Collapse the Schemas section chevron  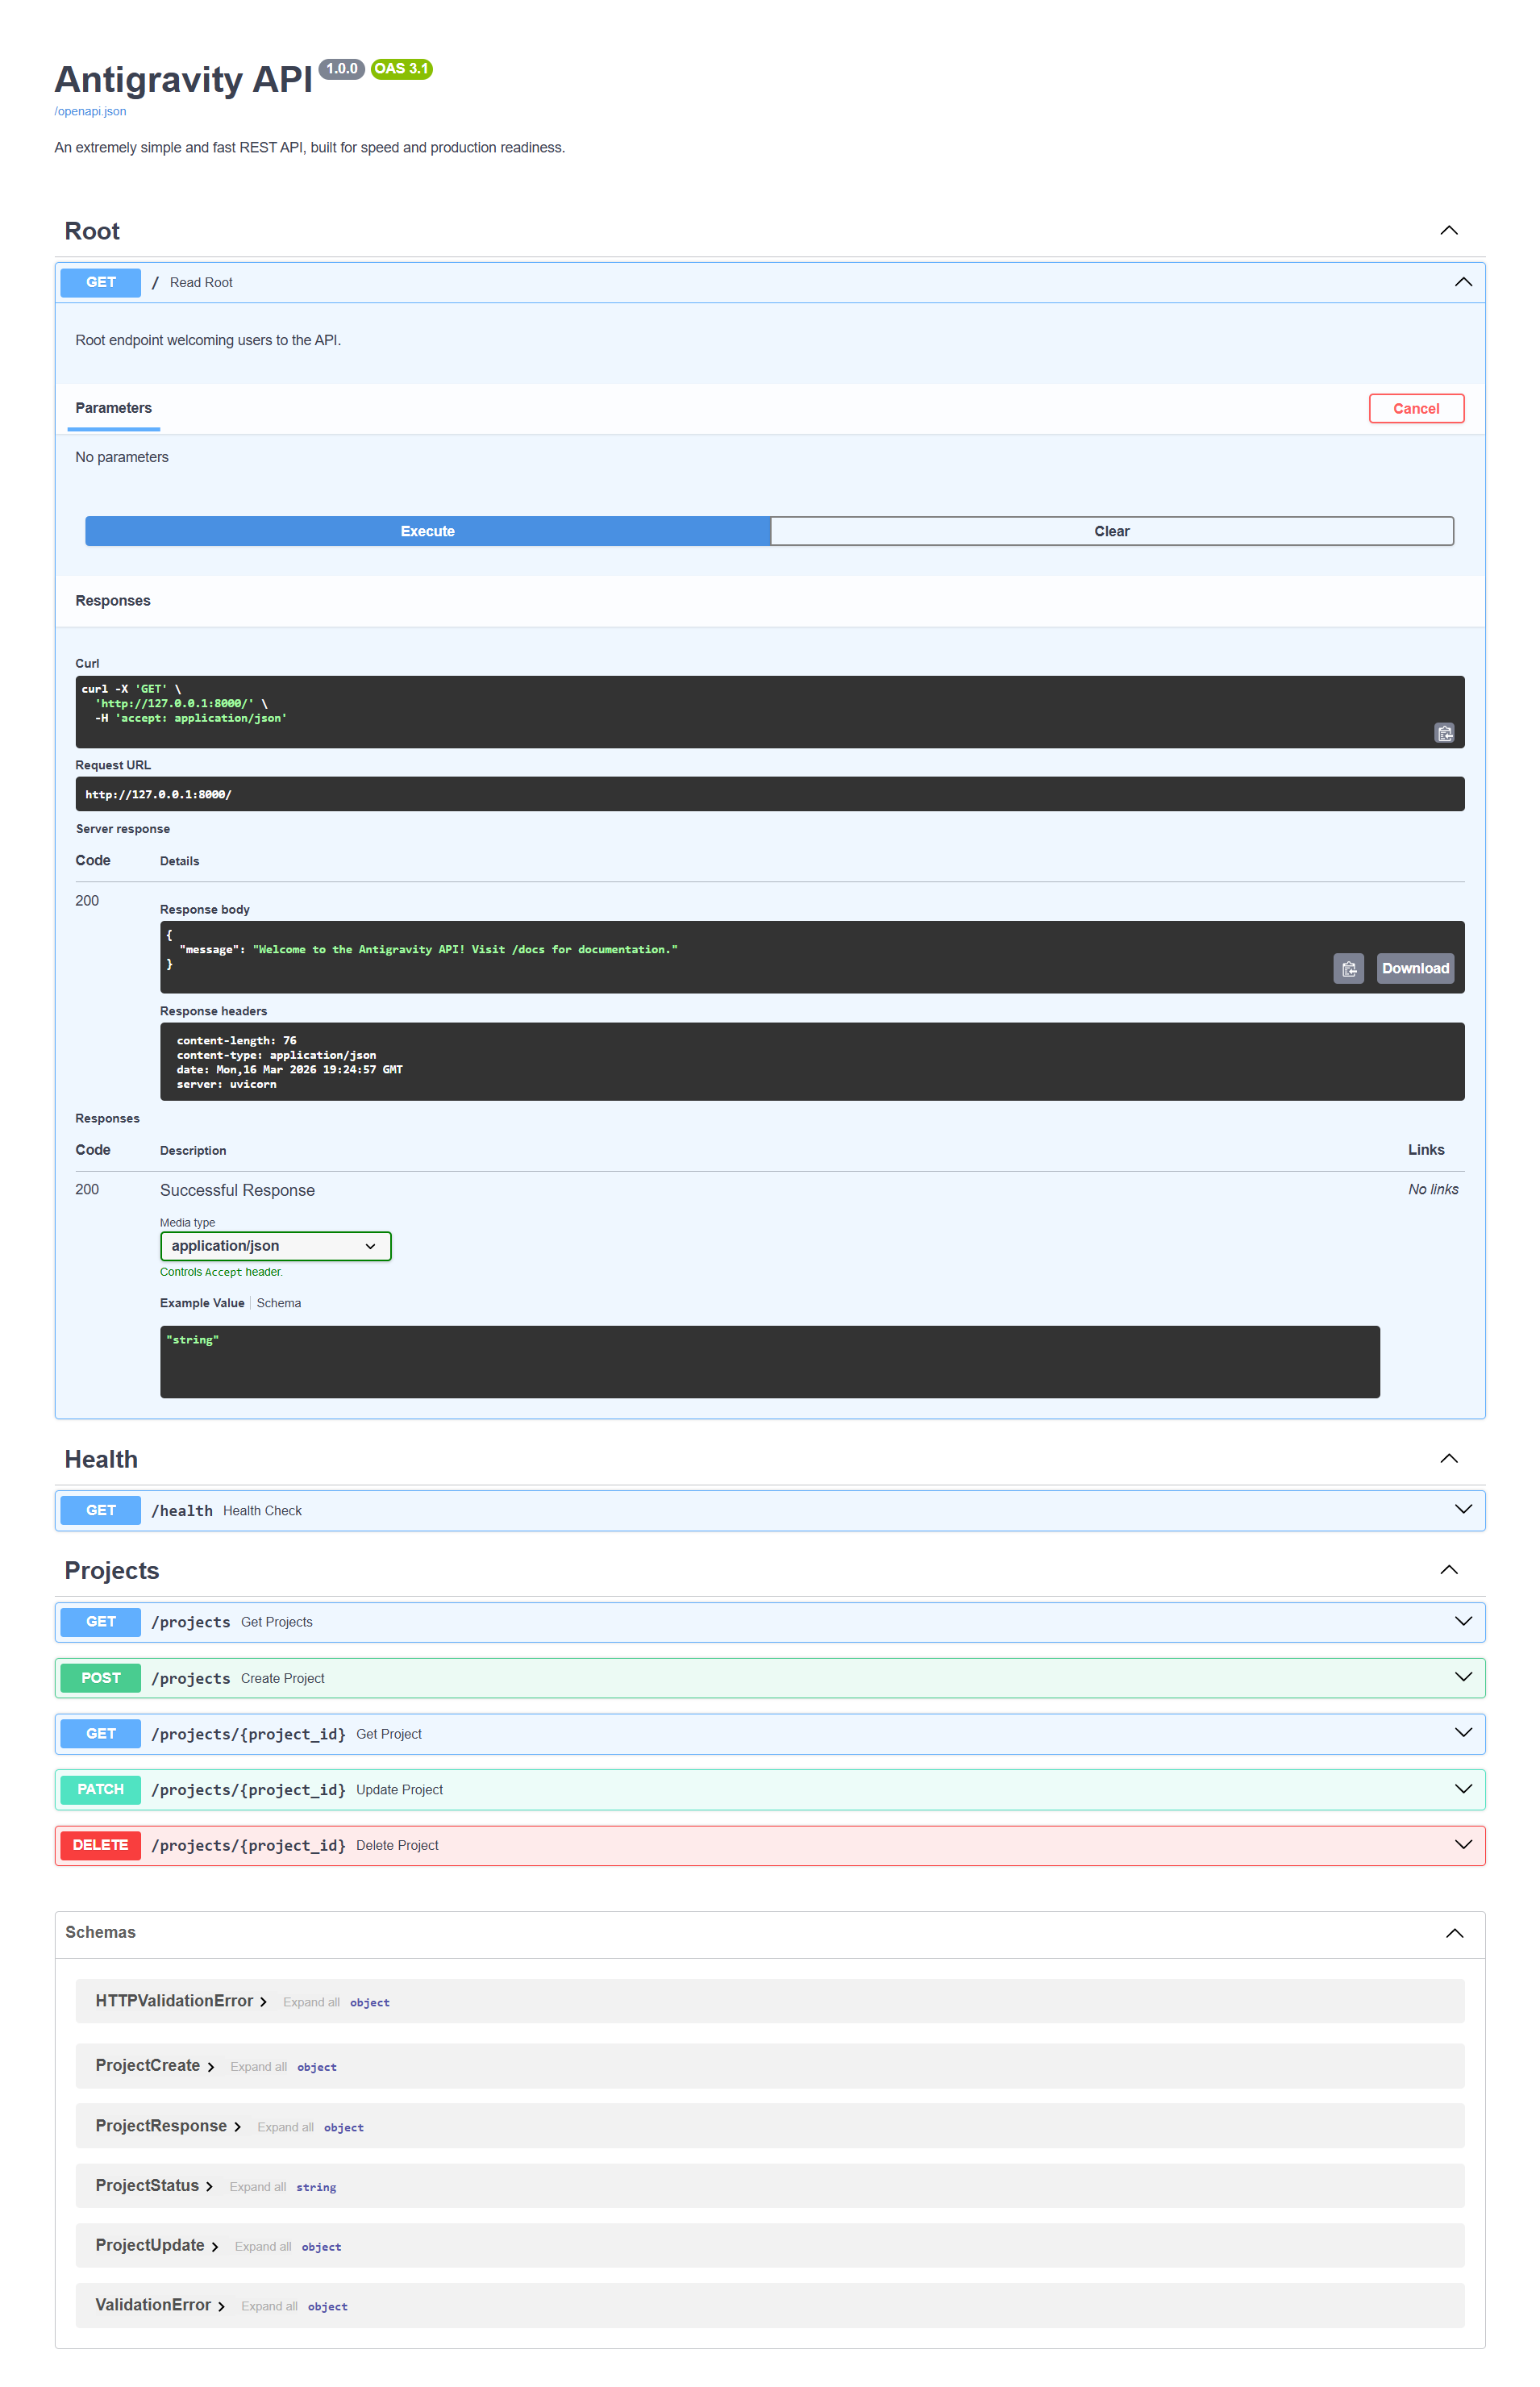pyautogui.click(x=1454, y=1933)
